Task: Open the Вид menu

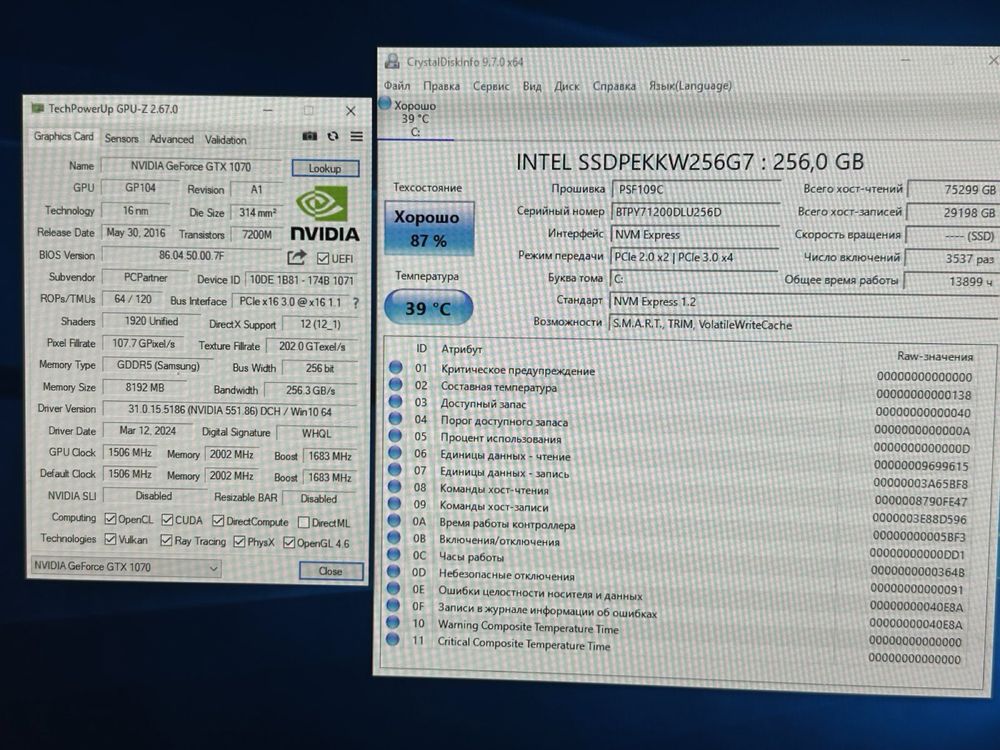Action: point(532,85)
